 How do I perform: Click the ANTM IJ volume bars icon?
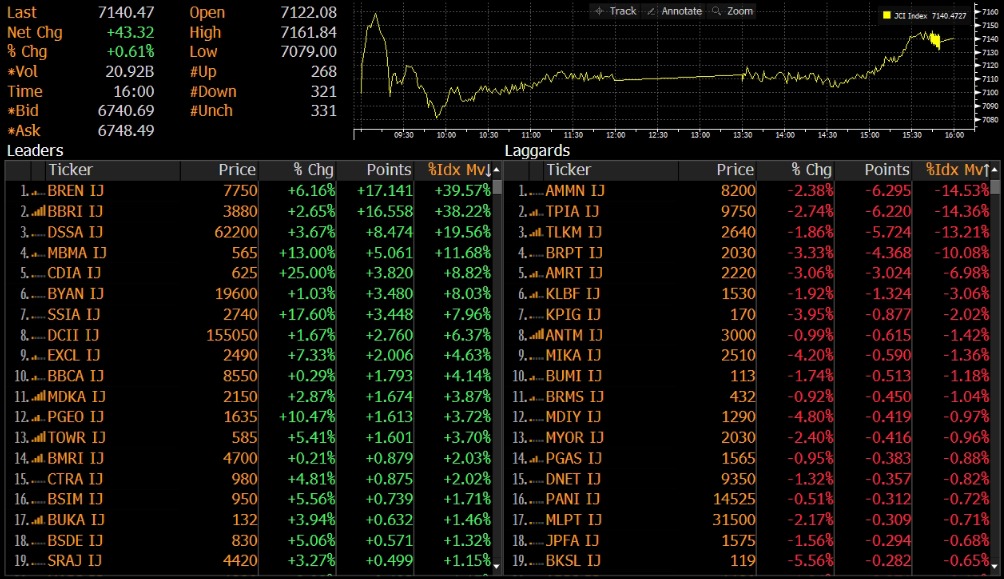(x=537, y=334)
